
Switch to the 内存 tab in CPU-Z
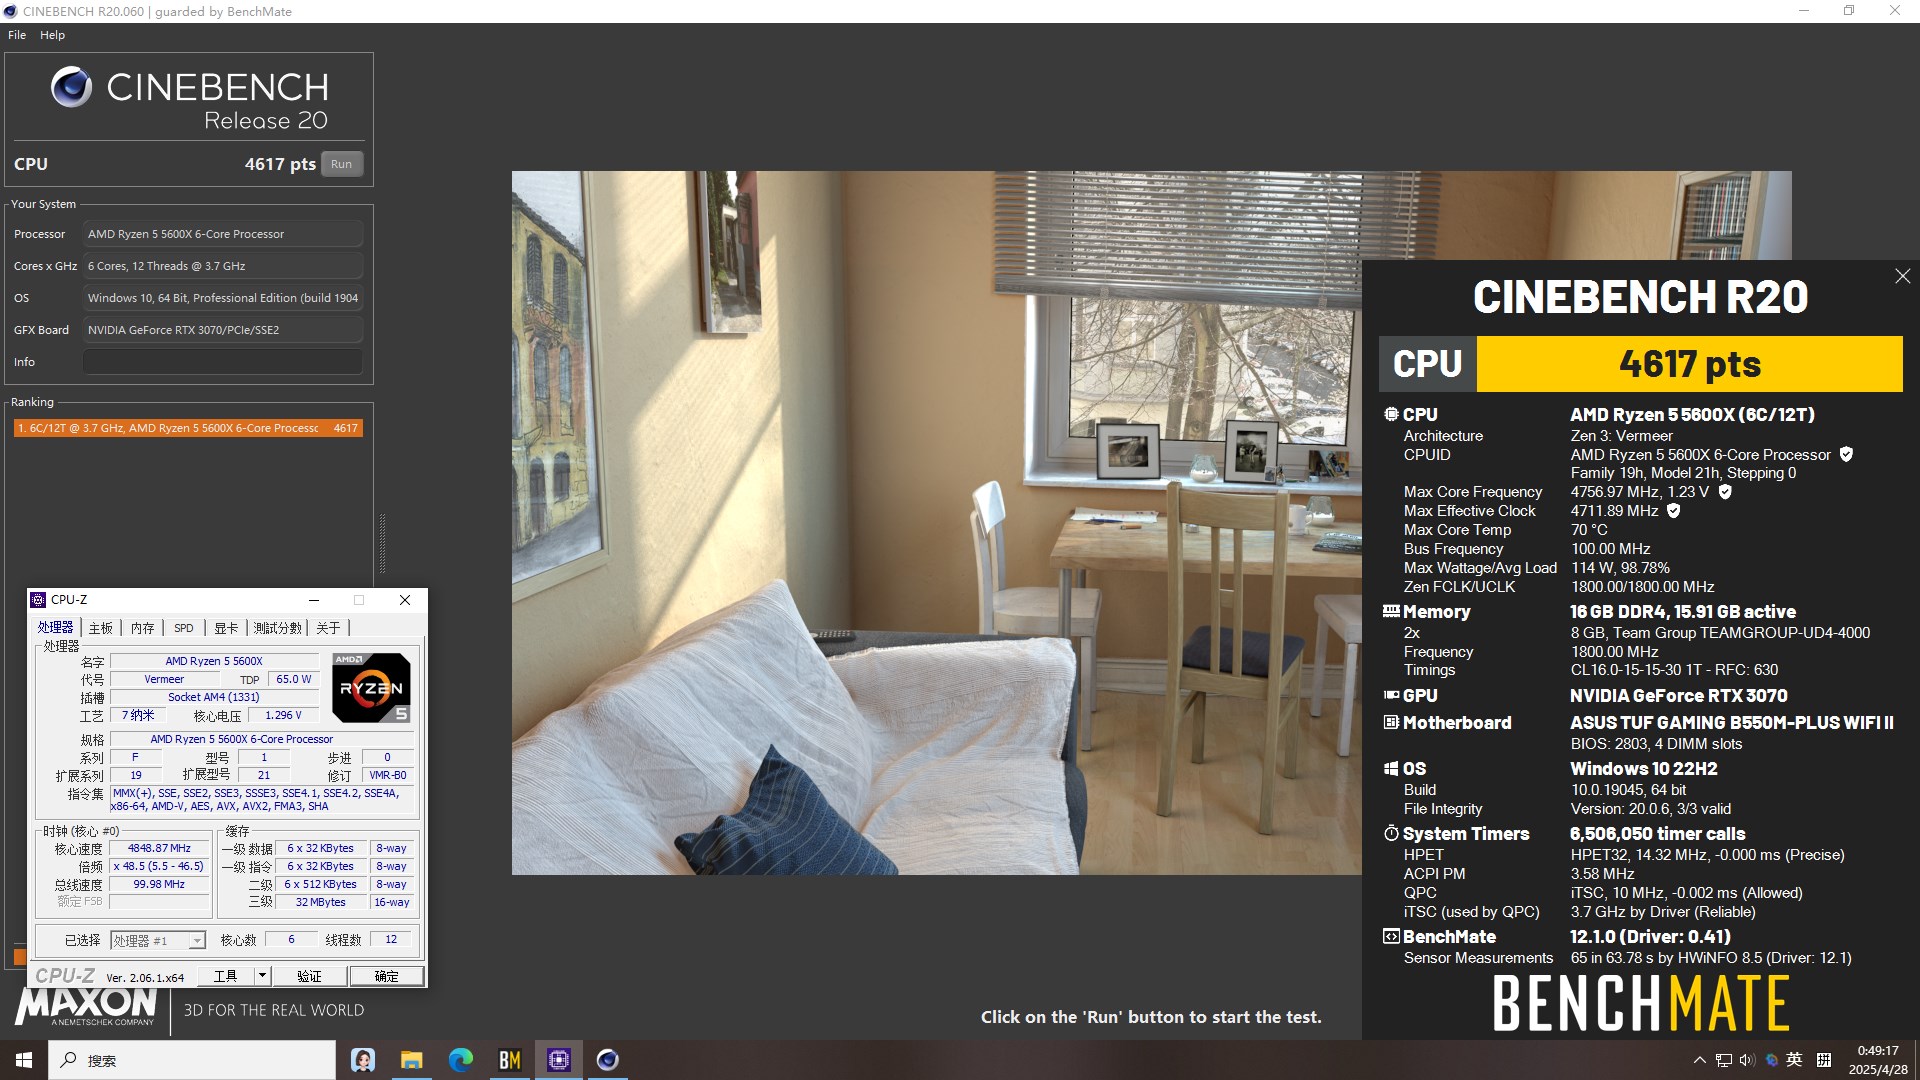tap(143, 628)
